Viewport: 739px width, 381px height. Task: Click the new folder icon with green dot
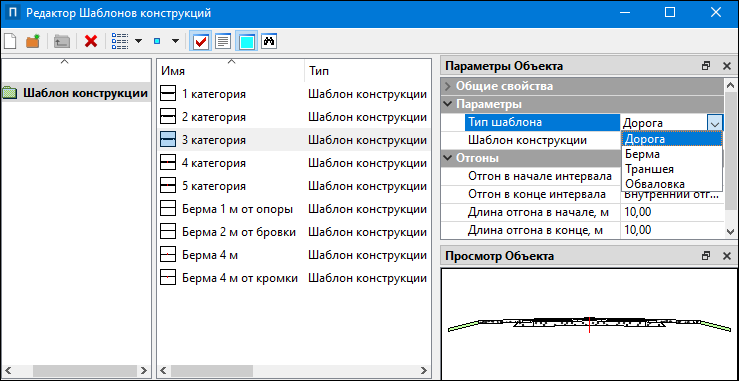click(x=33, y=41)
